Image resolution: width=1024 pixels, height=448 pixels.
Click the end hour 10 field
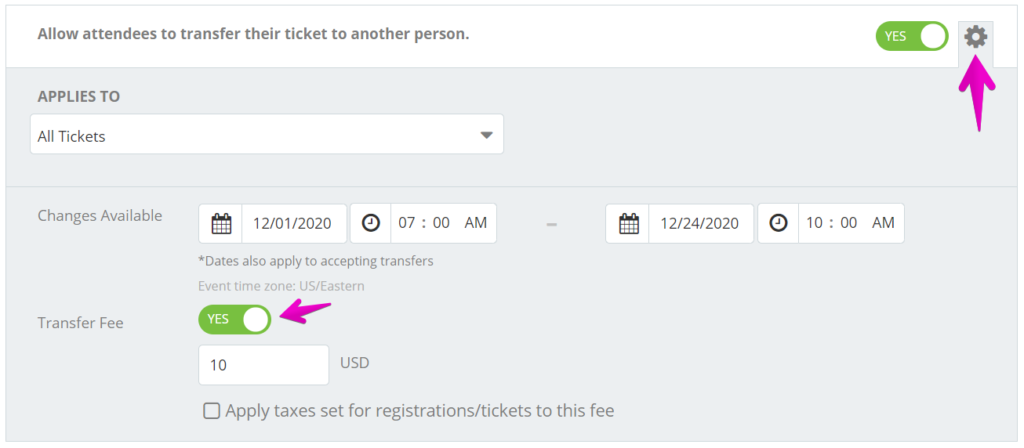[814, 223]
